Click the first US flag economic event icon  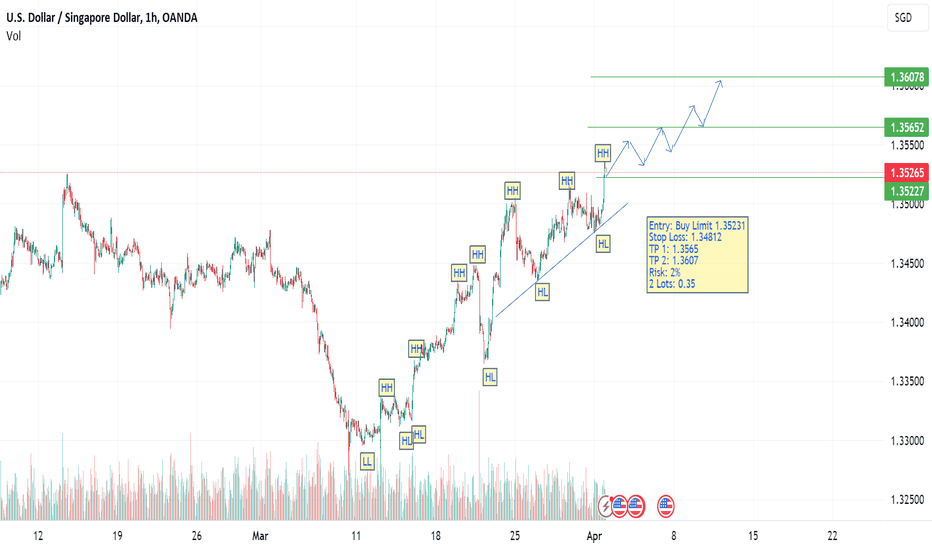619,506
